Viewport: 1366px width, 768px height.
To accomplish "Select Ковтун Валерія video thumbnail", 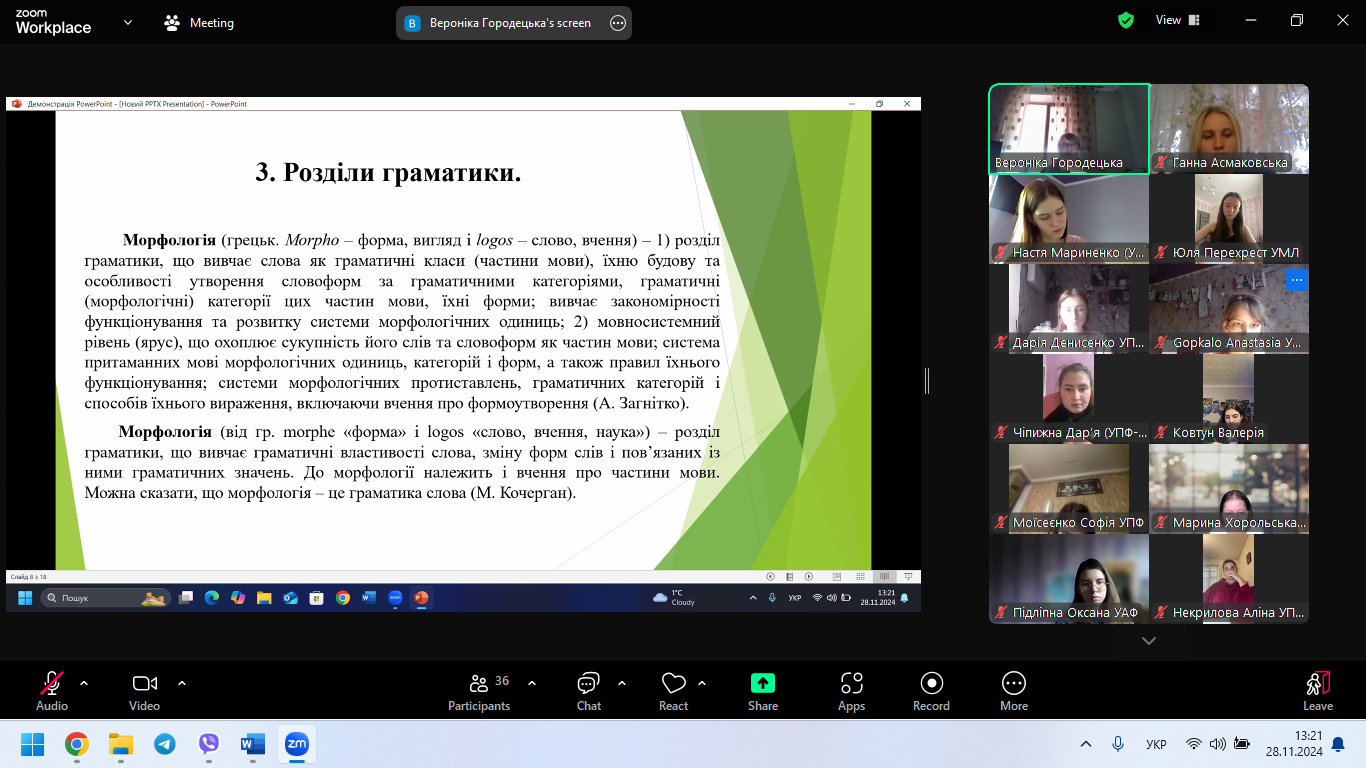I will pos(1229,399).
